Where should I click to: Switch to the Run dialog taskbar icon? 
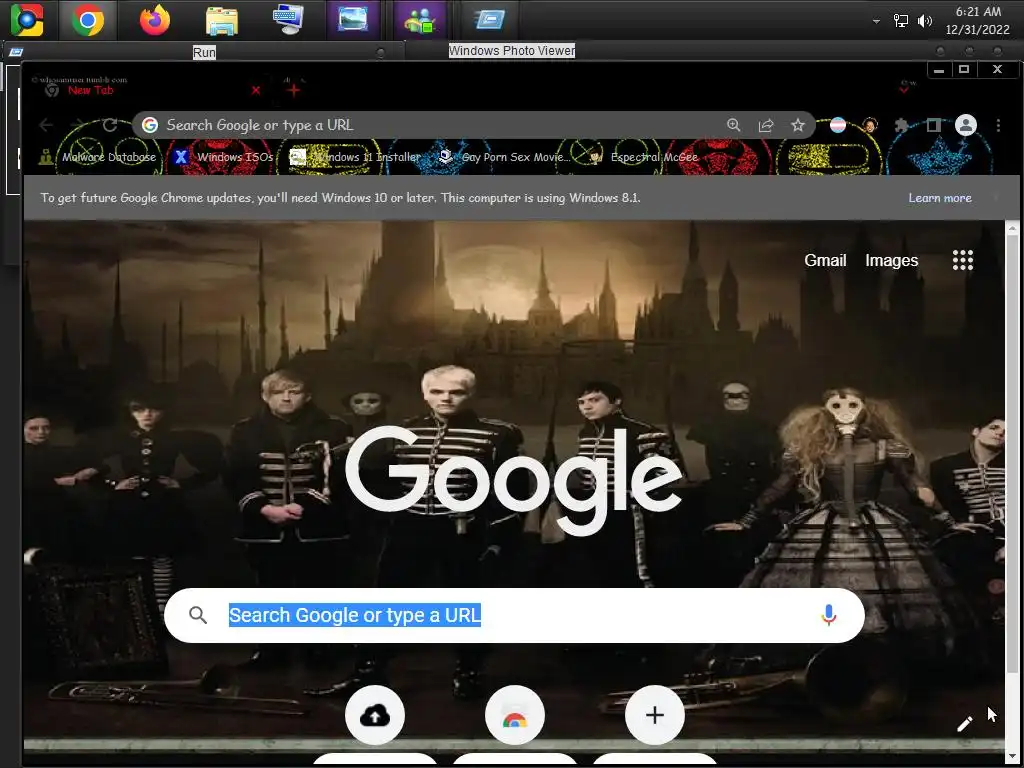click(x=488, y=20)
